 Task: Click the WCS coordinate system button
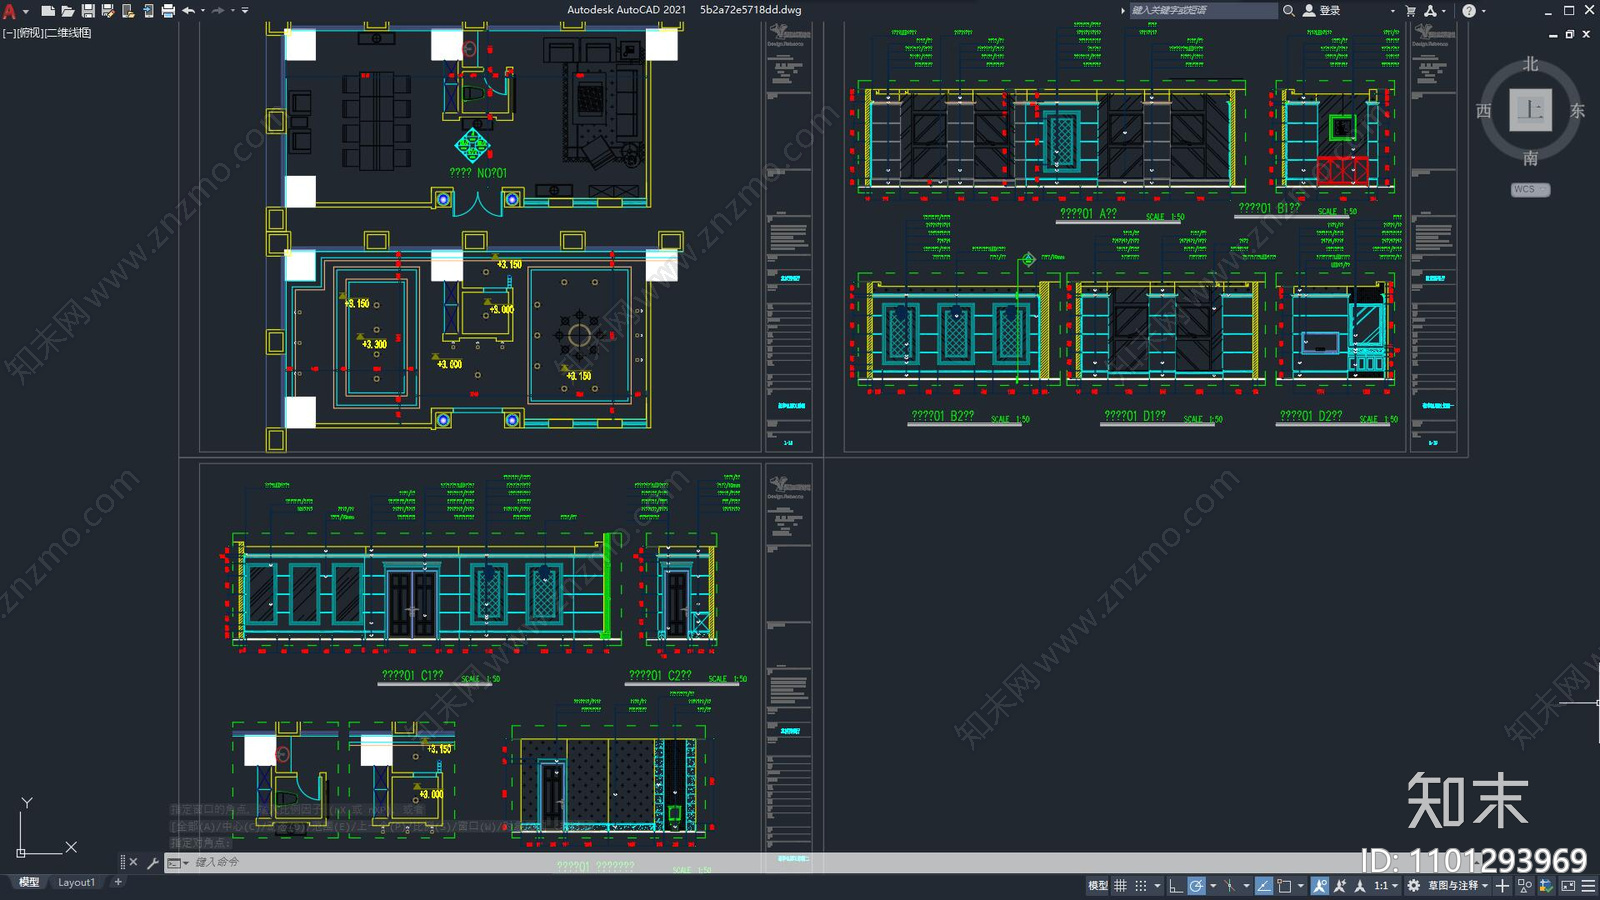click(1530, 189)
